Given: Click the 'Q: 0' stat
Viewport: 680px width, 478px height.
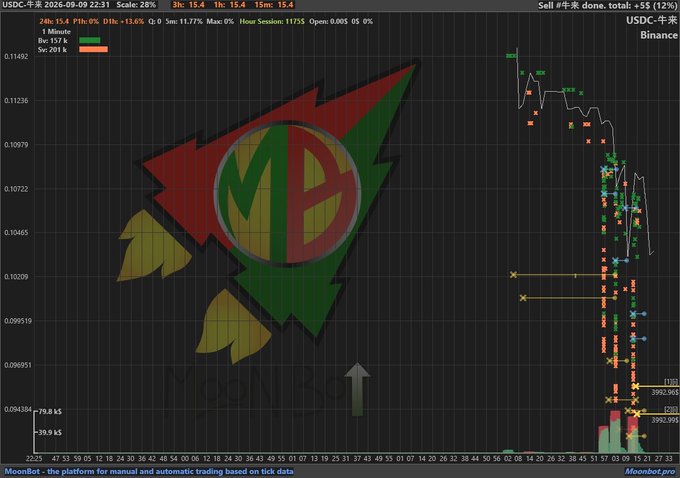Looking at the screenshot, I should (154, 21).
